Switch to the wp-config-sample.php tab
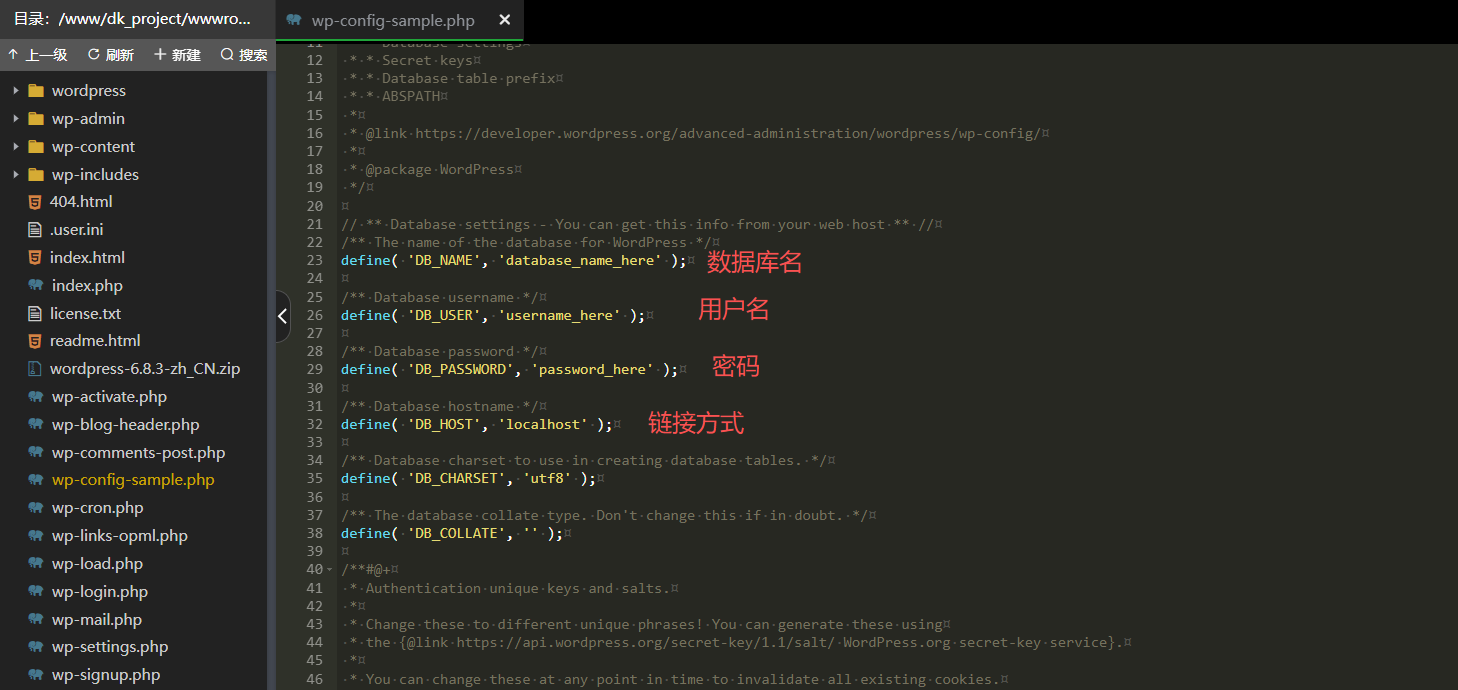The height and width of the screenshot is (690, 1458). (x=392, y=21)
